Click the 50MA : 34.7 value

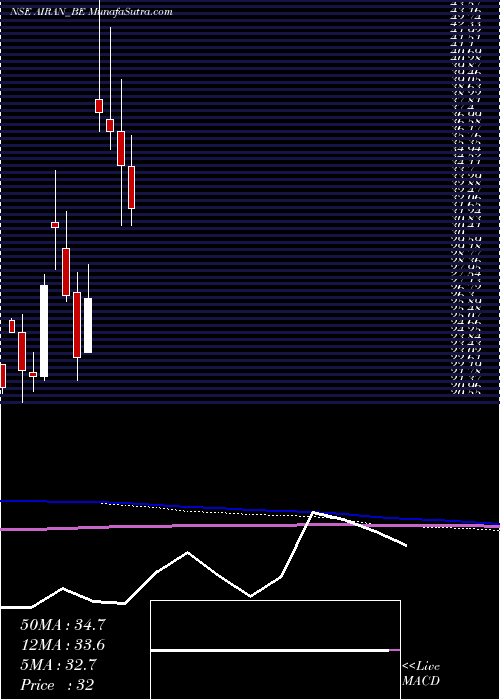click(x=63, y=625)
